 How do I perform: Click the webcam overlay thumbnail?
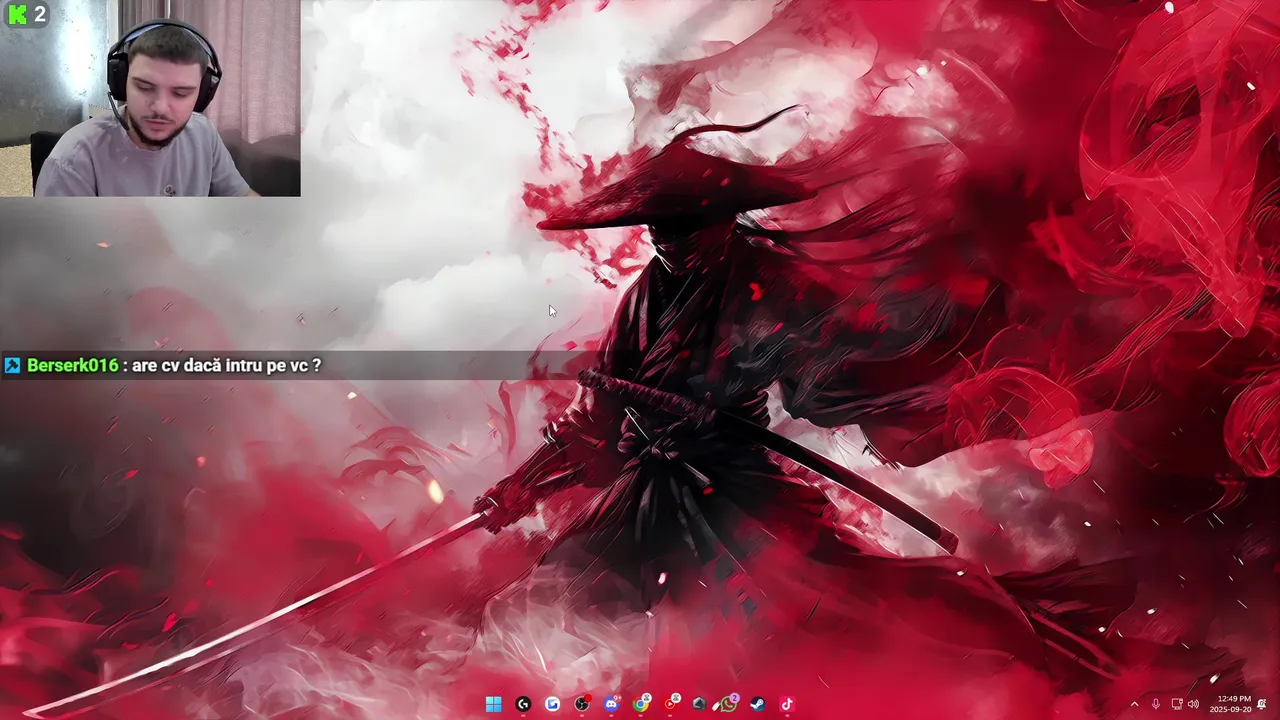(150, 98)
